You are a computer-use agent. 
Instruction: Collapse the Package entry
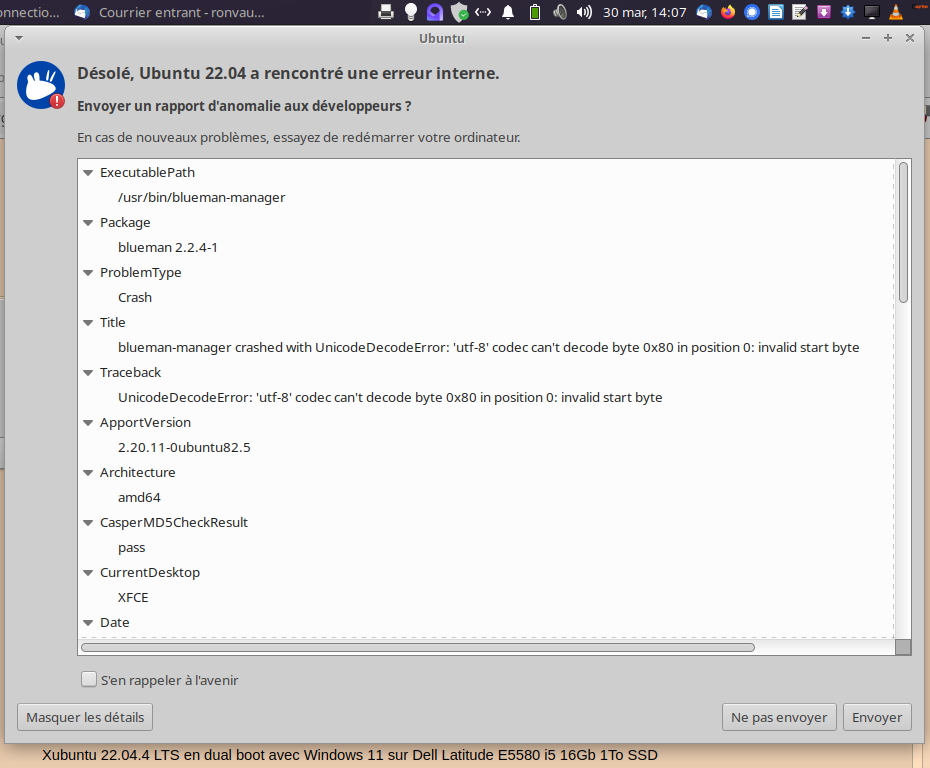pyautogui.click(x=88, y=222)
